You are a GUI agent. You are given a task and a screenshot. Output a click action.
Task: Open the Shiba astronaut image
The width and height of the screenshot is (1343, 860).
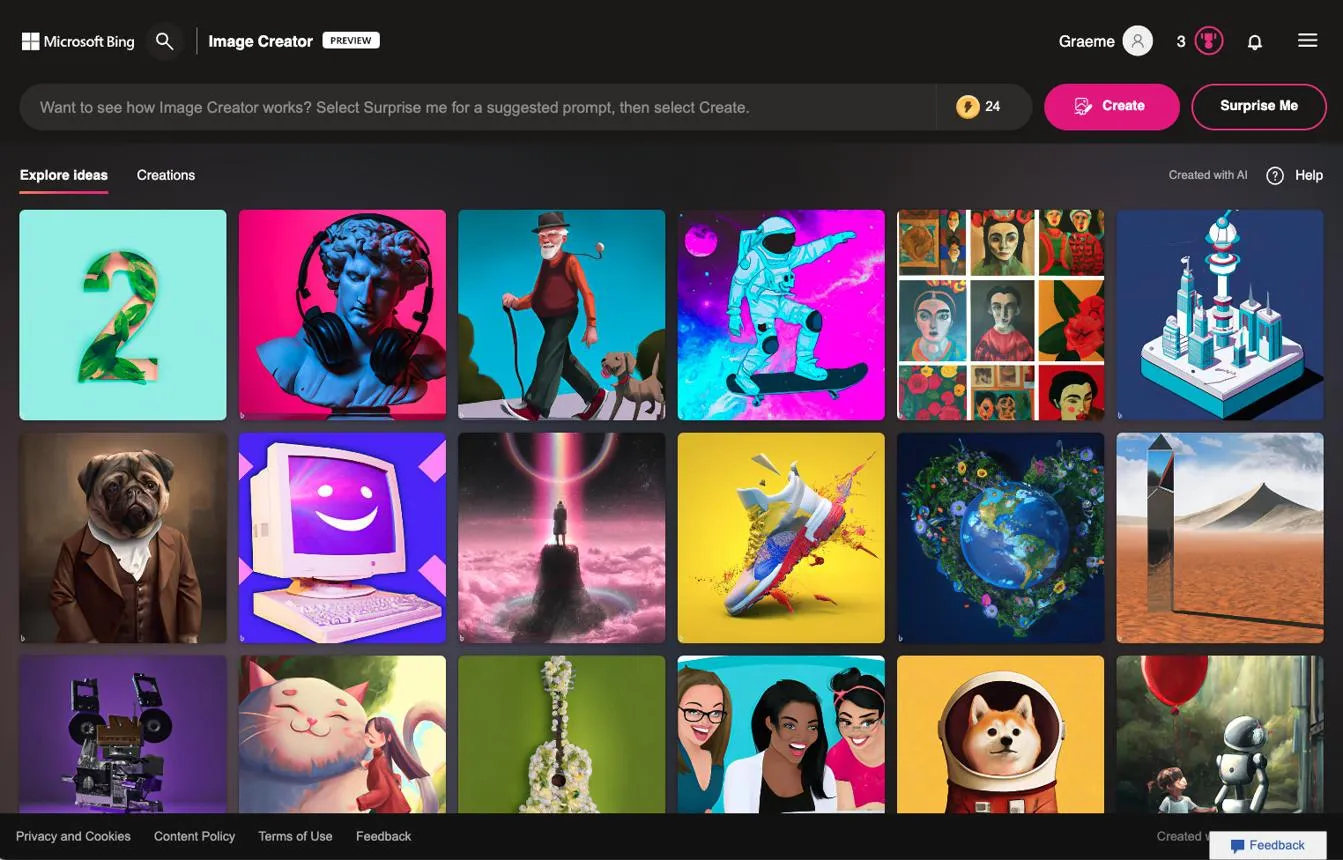pyautogui.click(x=1001, y=735)
